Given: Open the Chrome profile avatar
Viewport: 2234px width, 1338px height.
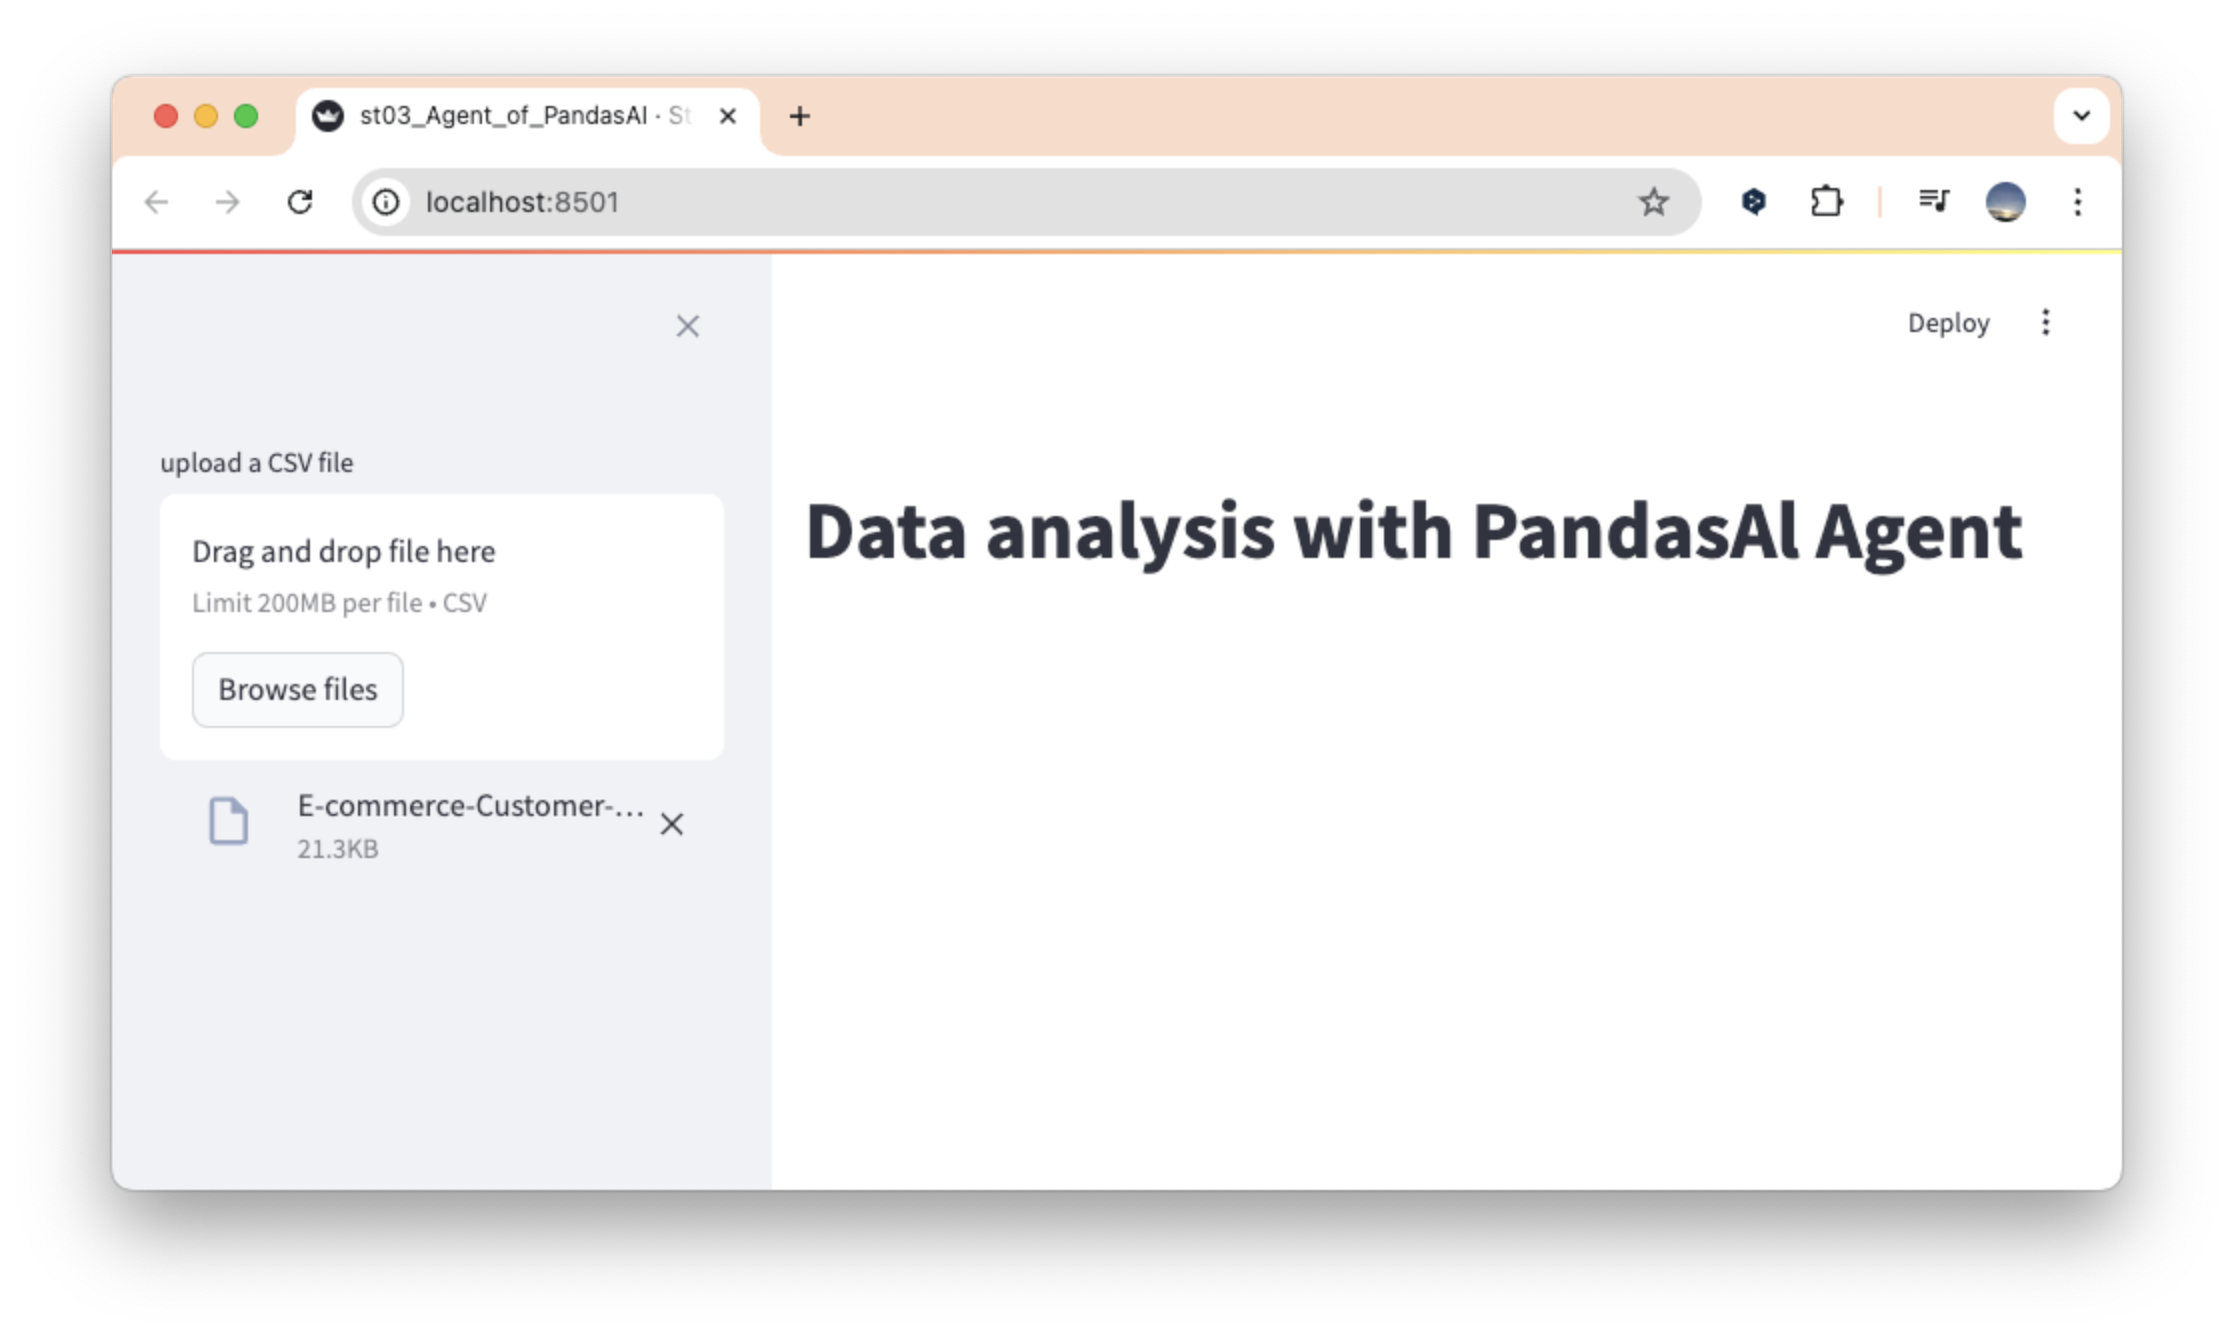Looking at the screenshot, I should point(2005,202).
